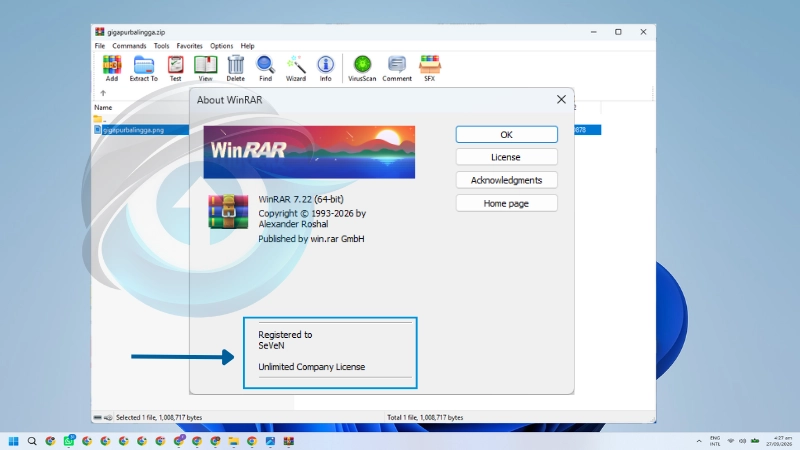Image resolution: width=800 pixels, height=450 pixels.
Task: Open the File menu
Action: pos(100,46)
